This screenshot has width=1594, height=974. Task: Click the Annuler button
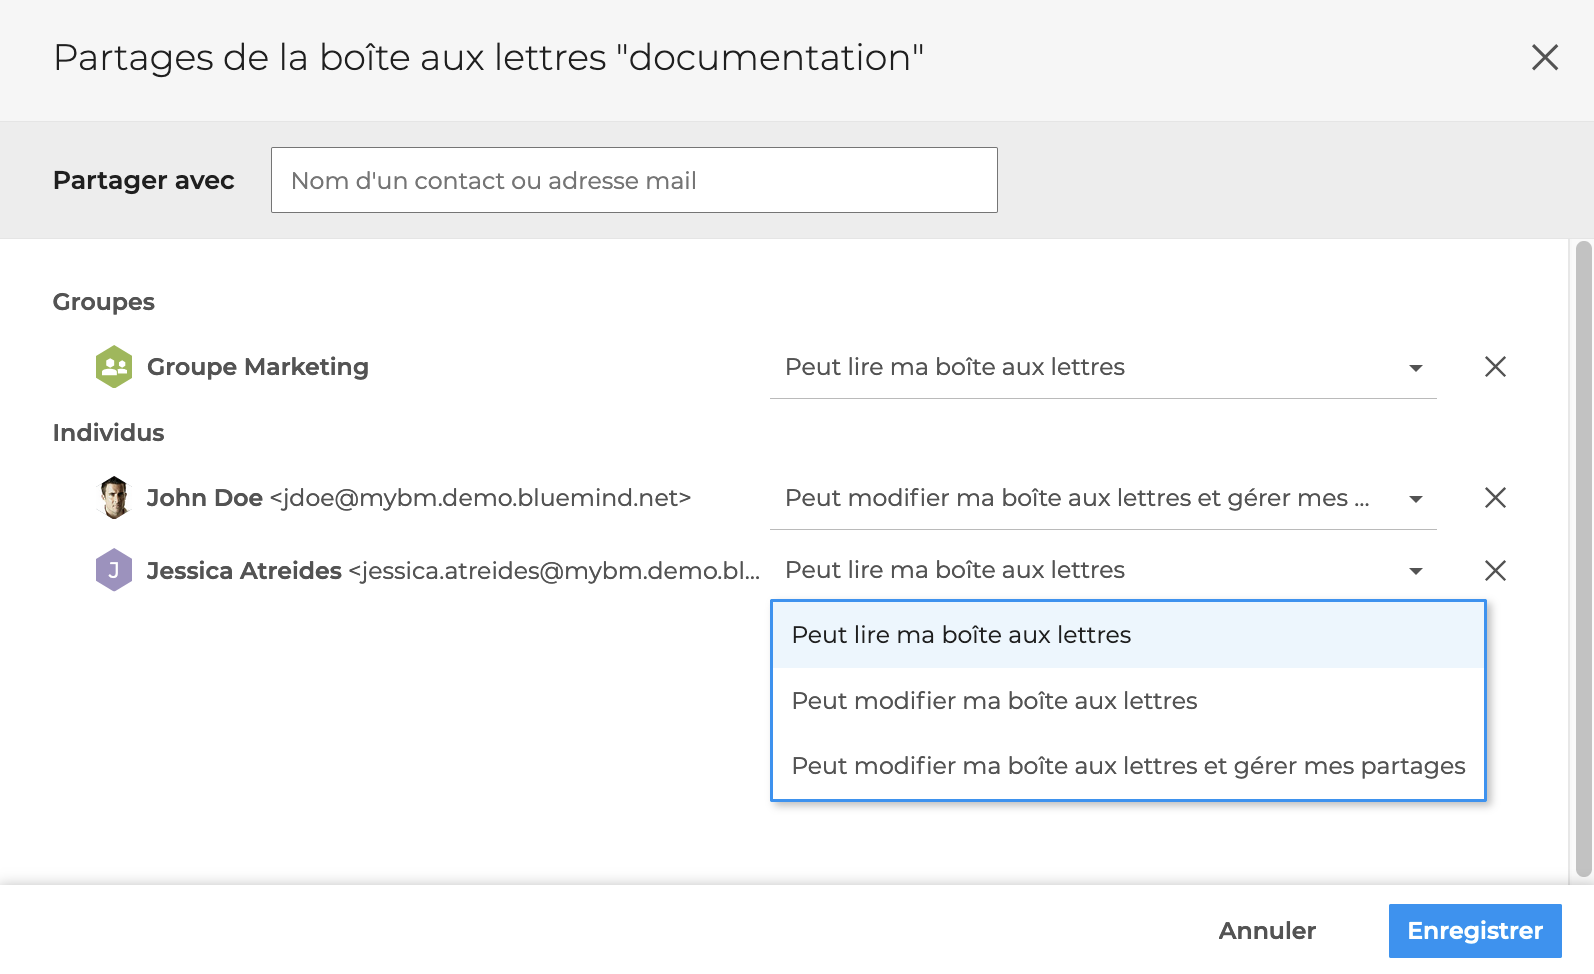click(1267, 931)
